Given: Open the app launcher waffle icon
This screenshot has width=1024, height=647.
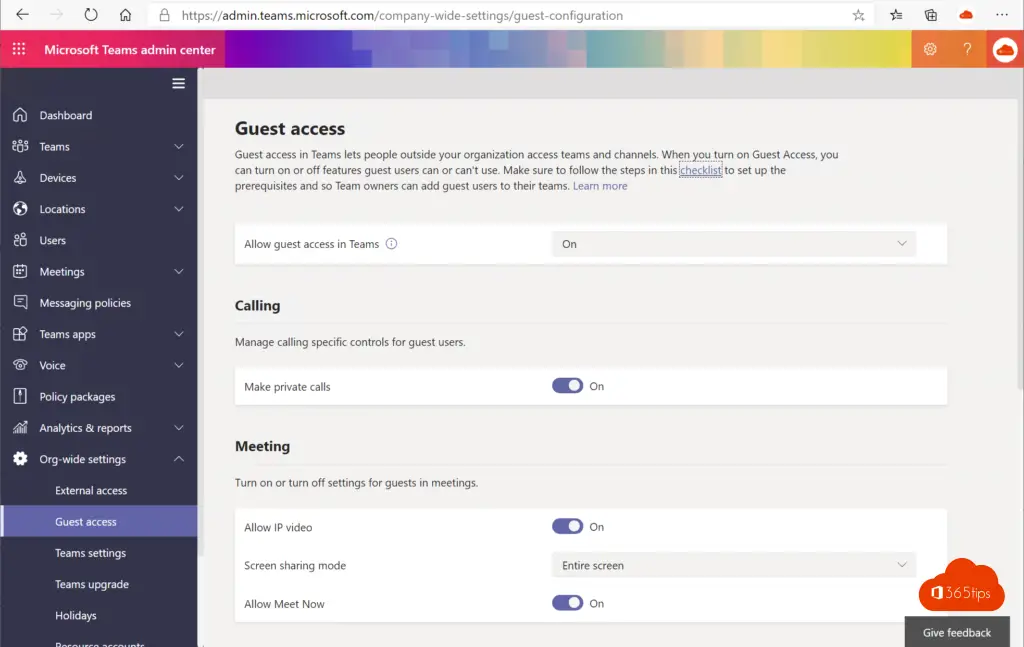Looking at the screenshot, I should (19, 50).
